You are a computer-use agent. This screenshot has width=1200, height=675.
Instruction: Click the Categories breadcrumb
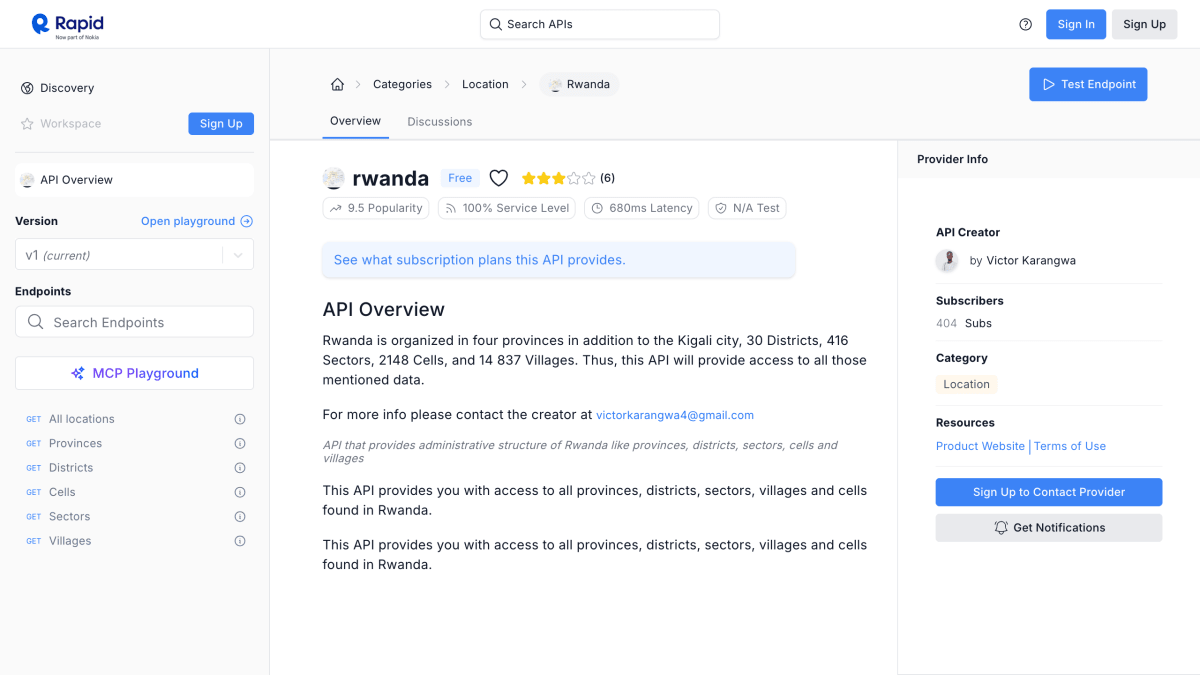point(402,84)
